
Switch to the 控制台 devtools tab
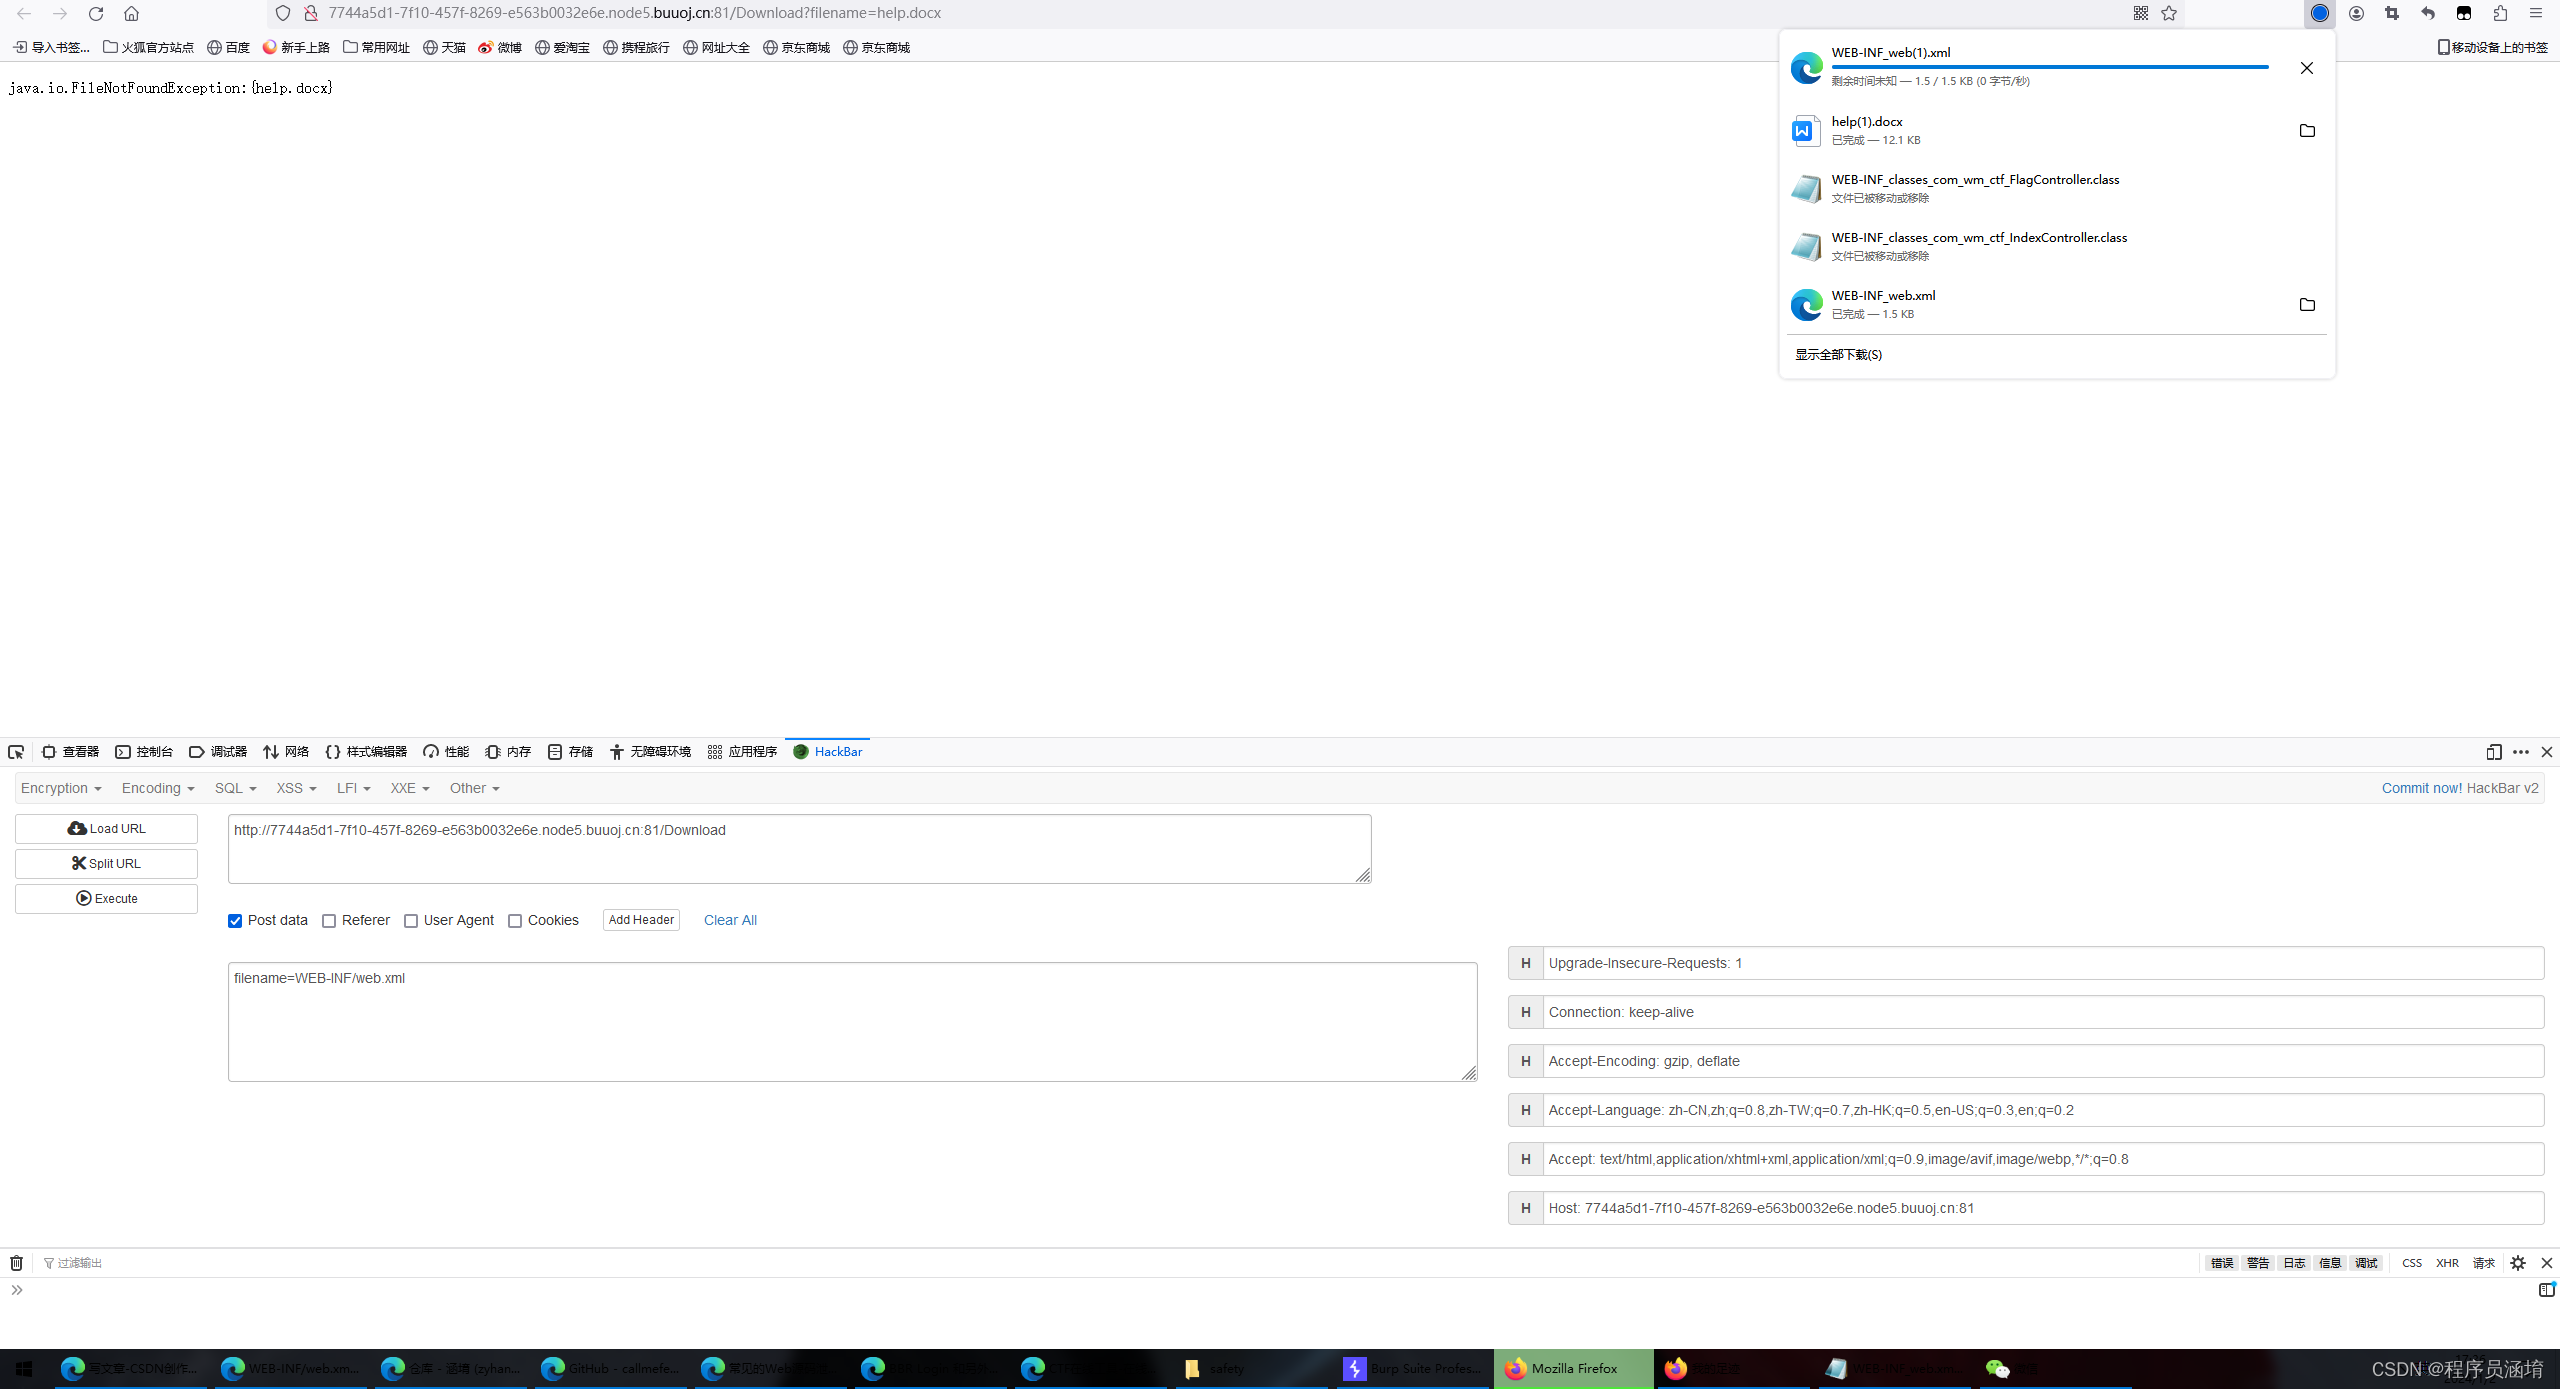144,752
